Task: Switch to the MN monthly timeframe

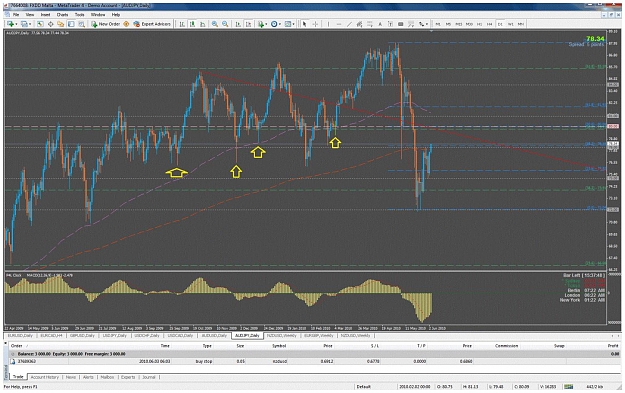Action: [521, 24]
